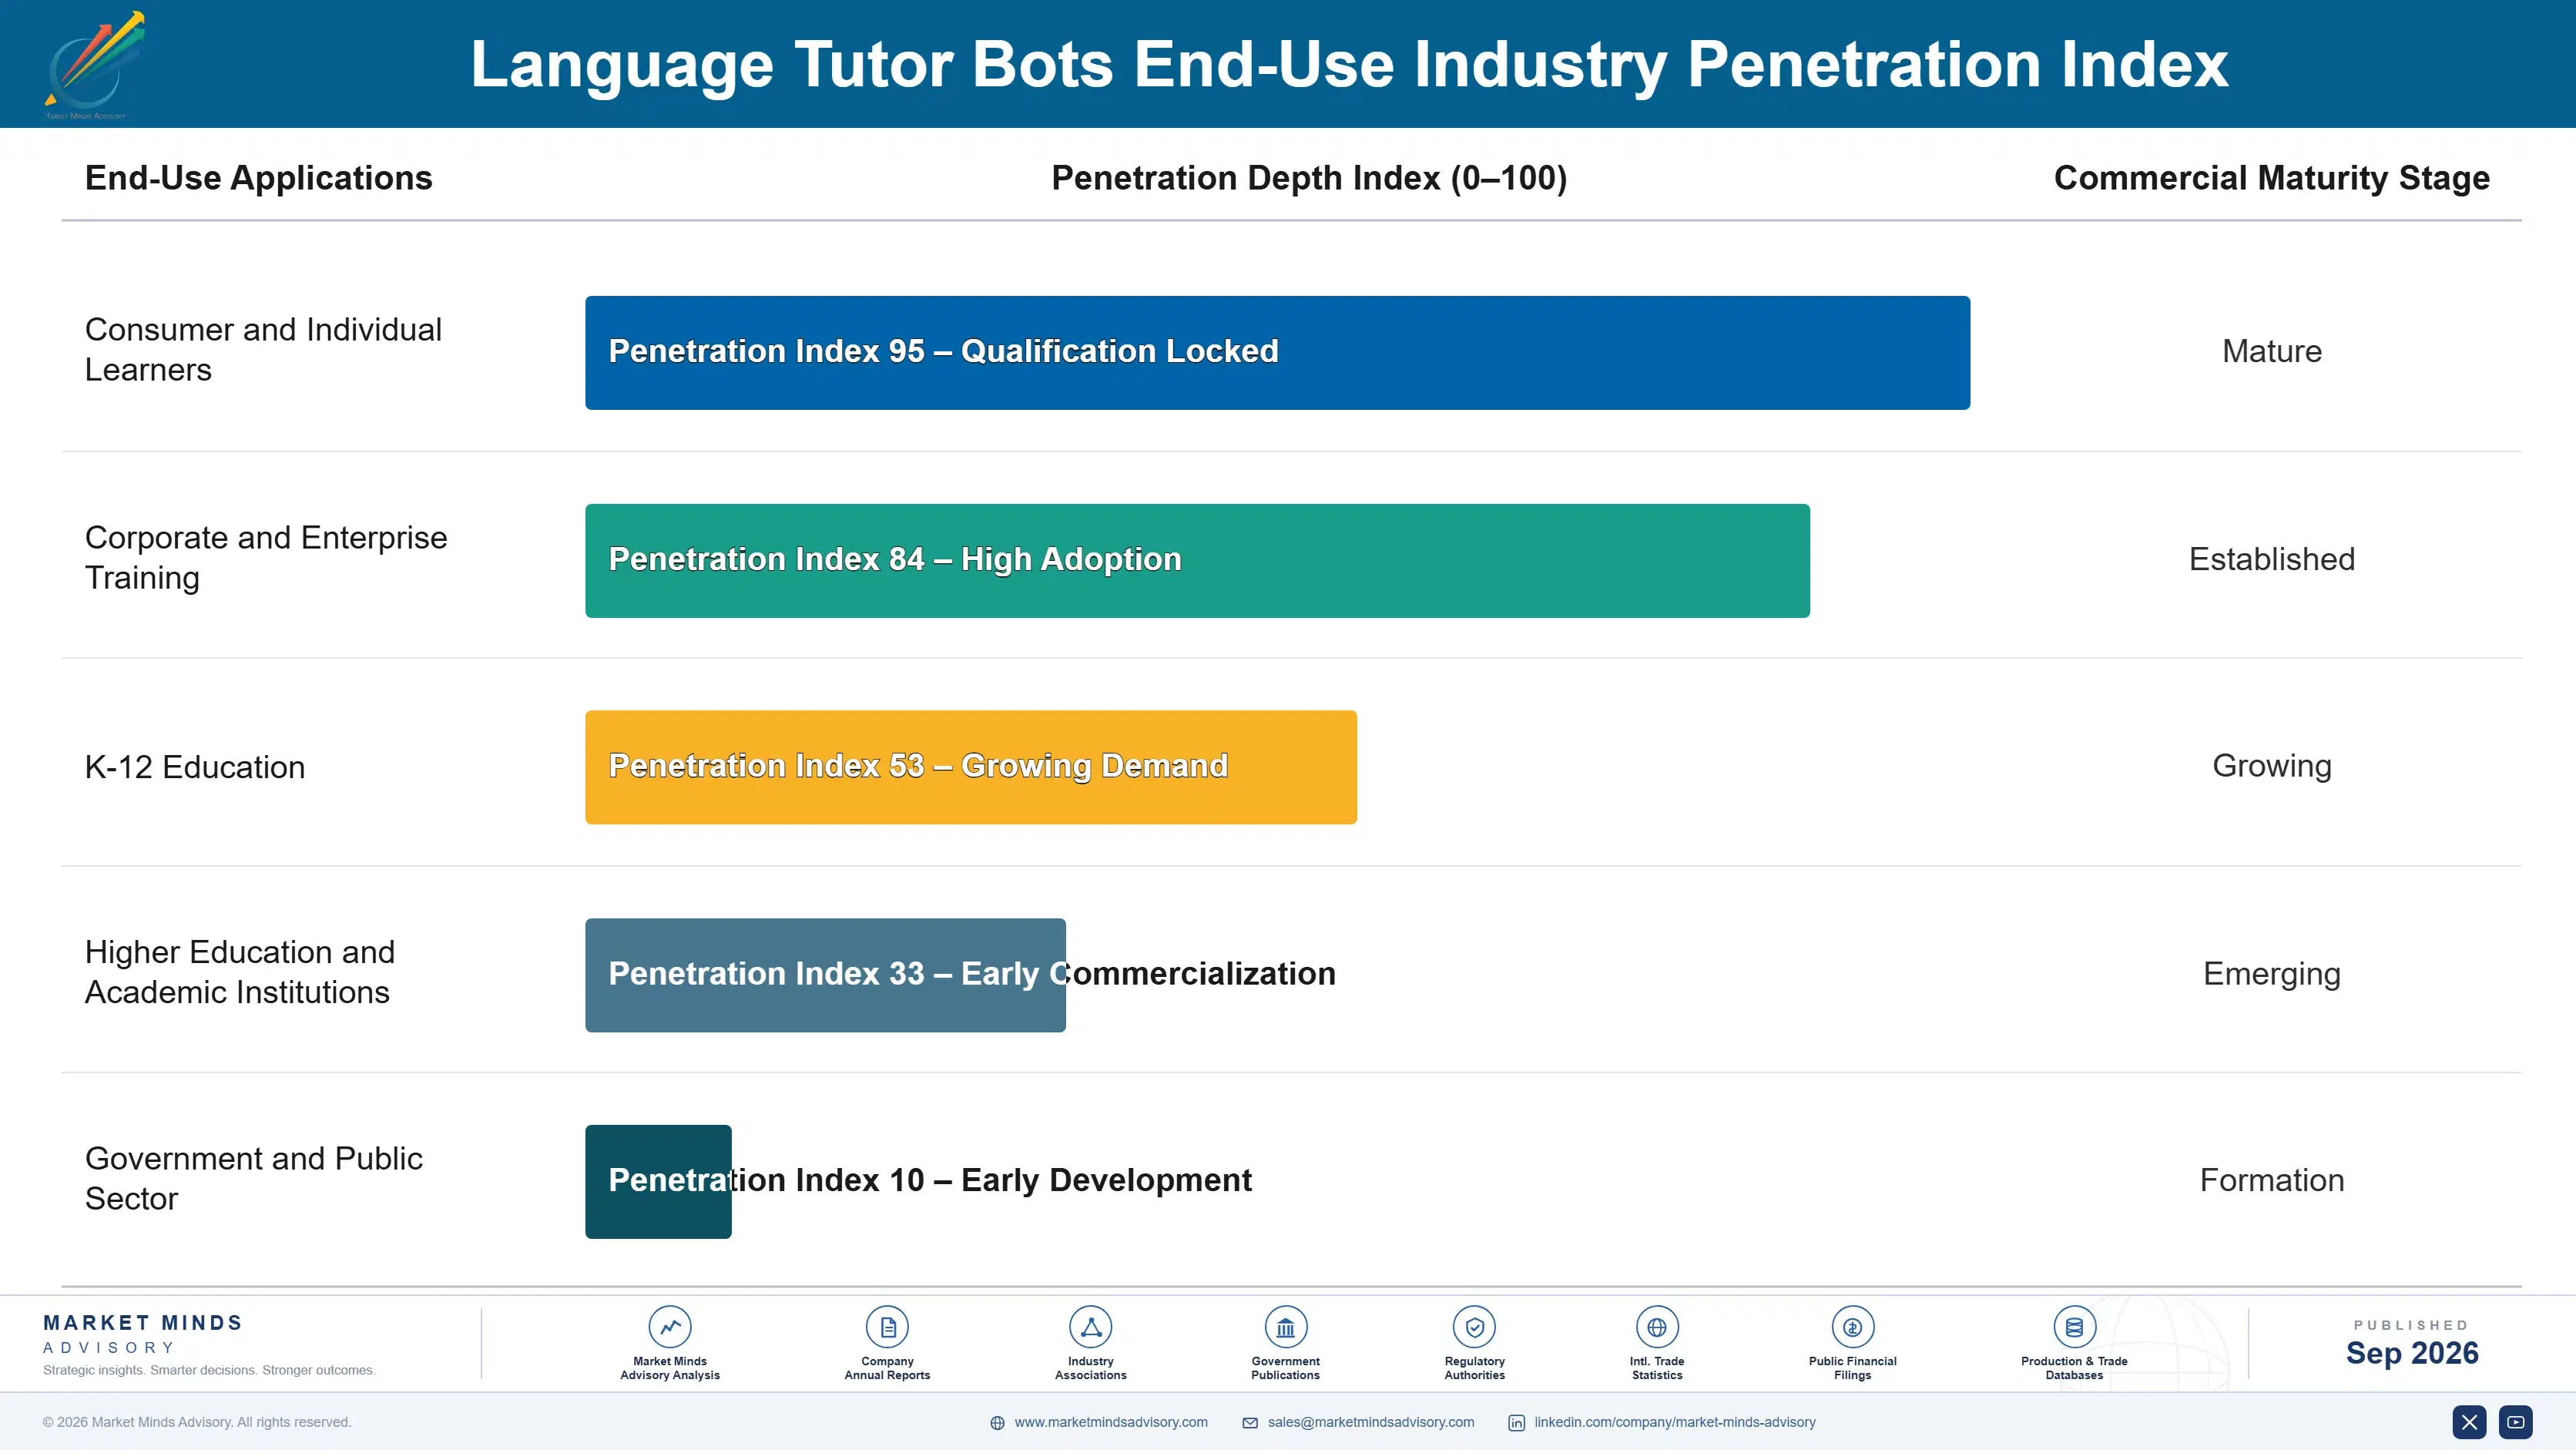The height and width of the screenshot is (1450, 2576).
Task: Click the MARKET MINDS ADVISORY footer wordmark
Action: 142,1334
